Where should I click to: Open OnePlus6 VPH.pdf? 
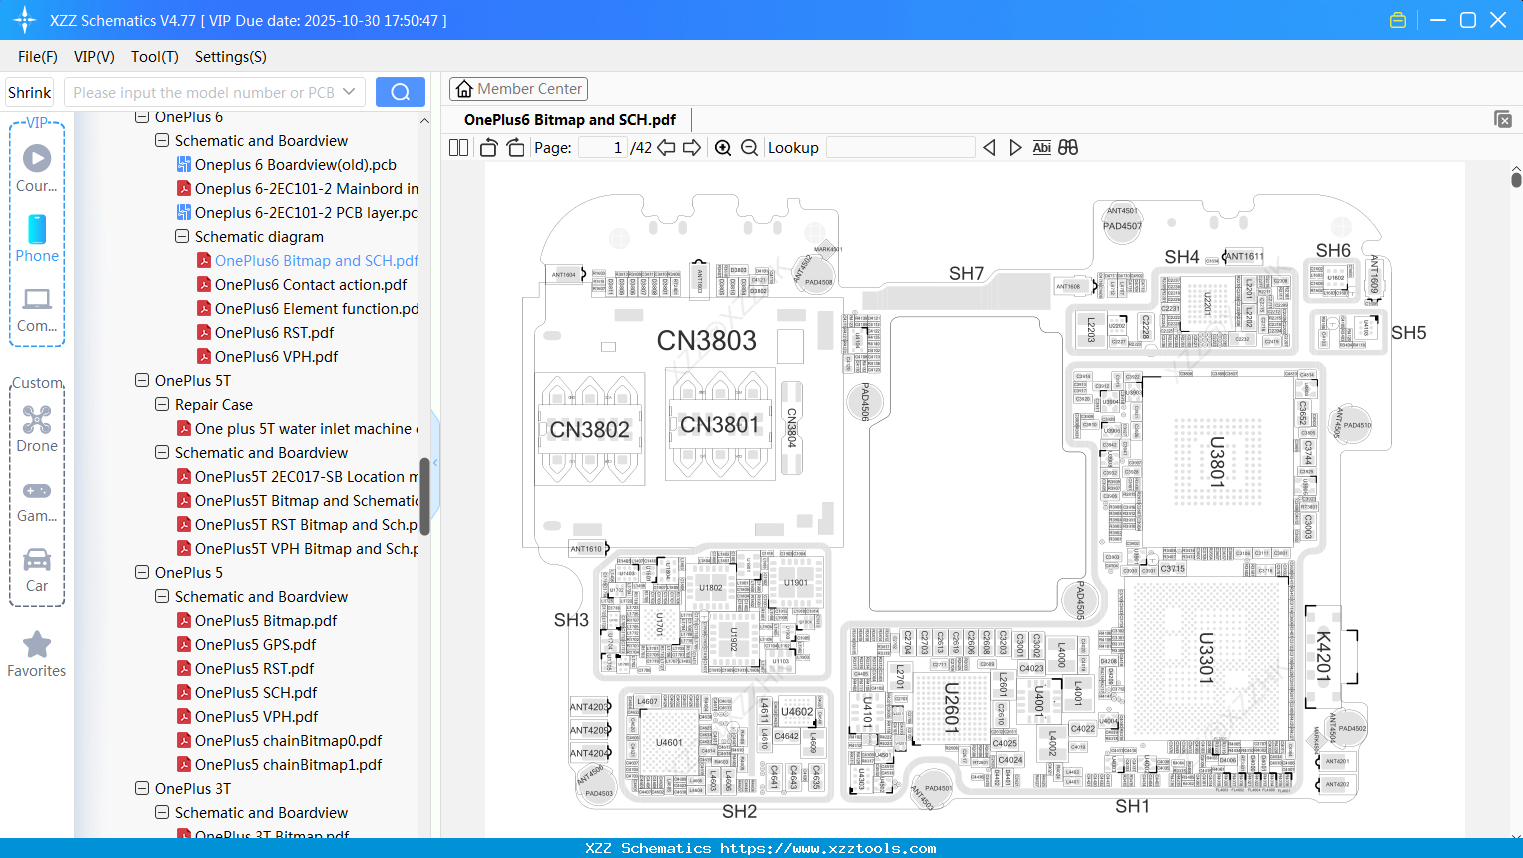tap(276, 357)
